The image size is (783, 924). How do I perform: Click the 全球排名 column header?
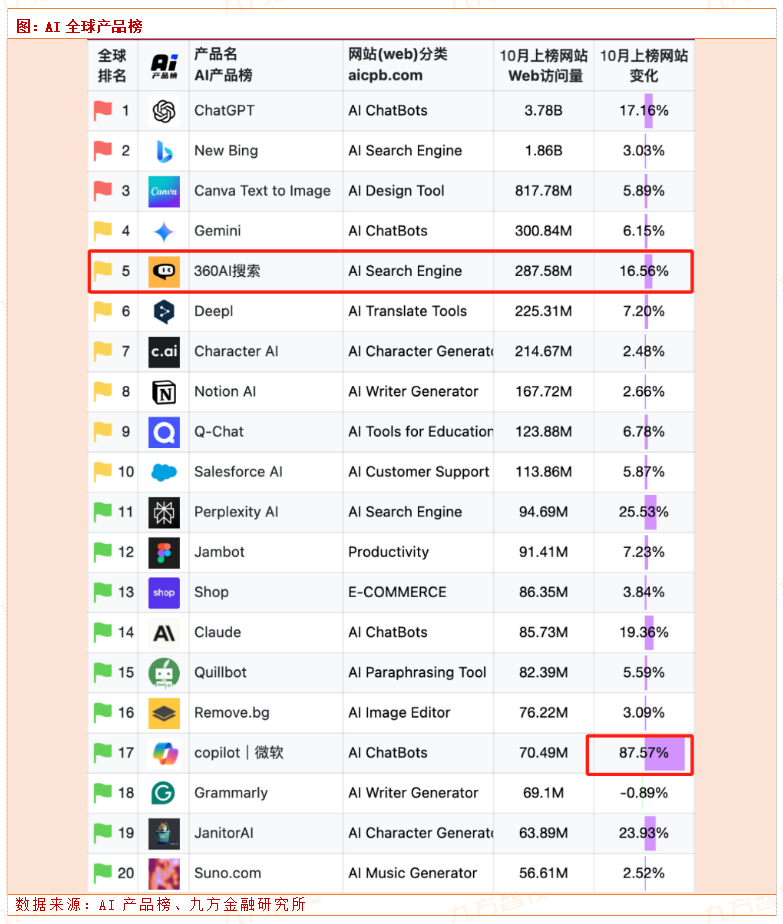tap(112, 65)
